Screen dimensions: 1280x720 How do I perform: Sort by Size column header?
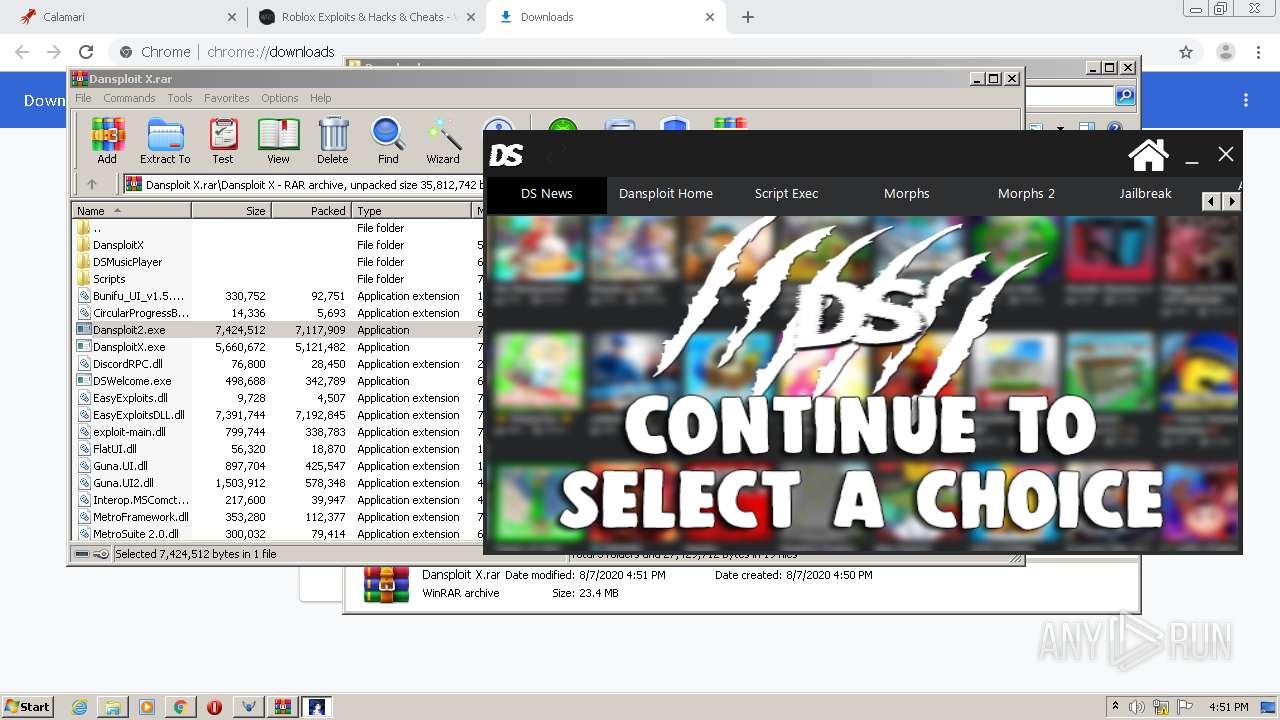(231, 211)
